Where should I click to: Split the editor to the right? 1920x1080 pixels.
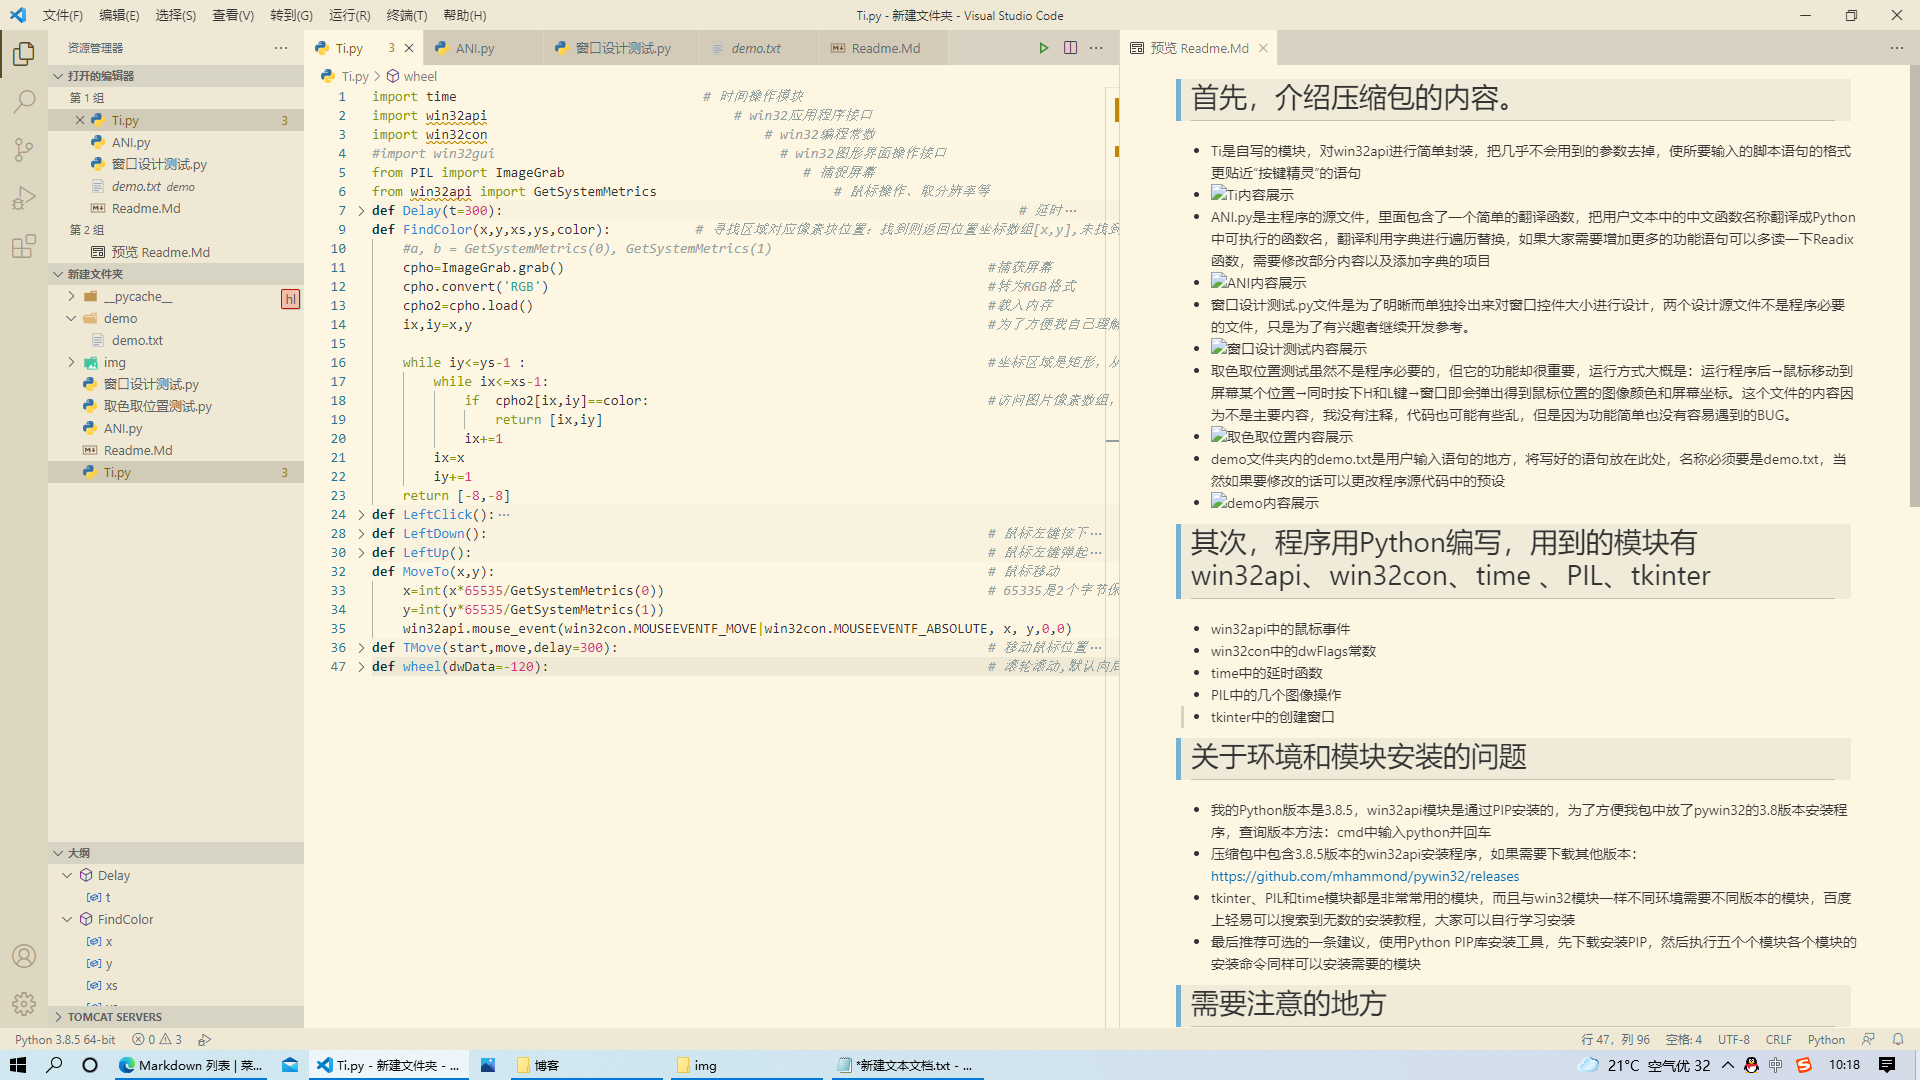(x=1070, y=48)
